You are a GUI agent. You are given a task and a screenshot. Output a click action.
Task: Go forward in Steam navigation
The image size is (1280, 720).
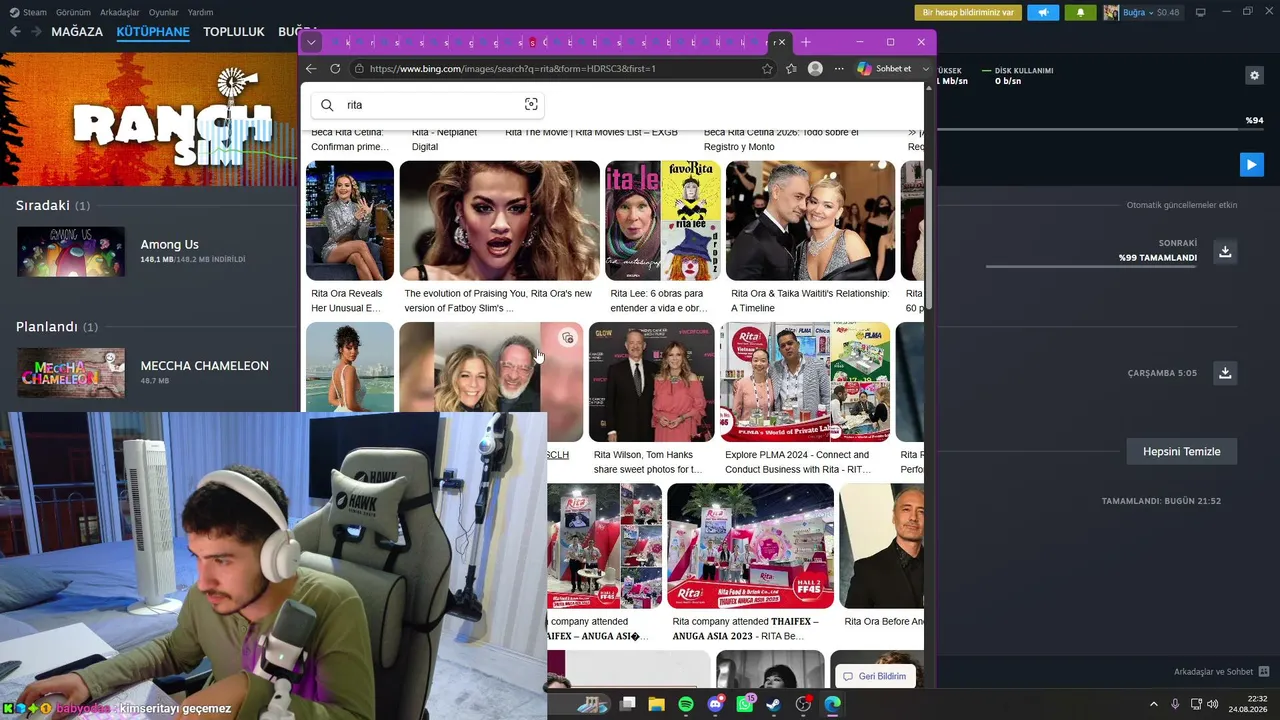(x=36, y=32)
